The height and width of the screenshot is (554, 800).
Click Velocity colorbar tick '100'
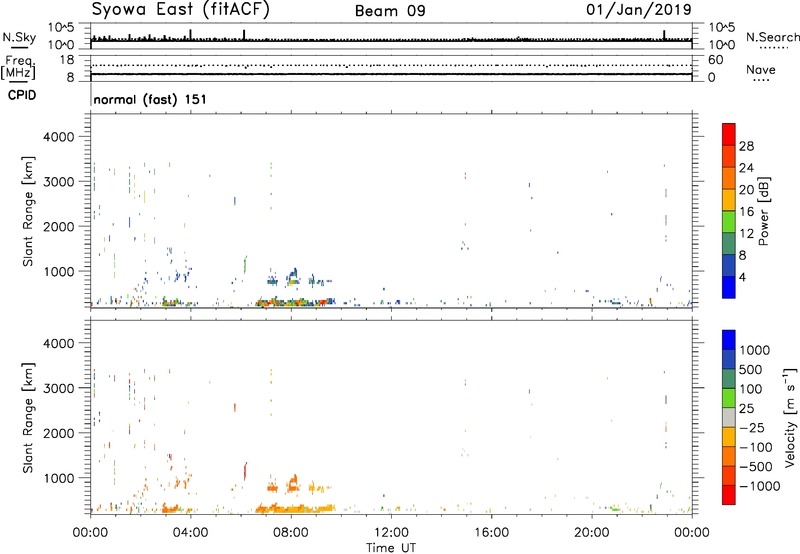pyautogui.click(x=751, y=389)
